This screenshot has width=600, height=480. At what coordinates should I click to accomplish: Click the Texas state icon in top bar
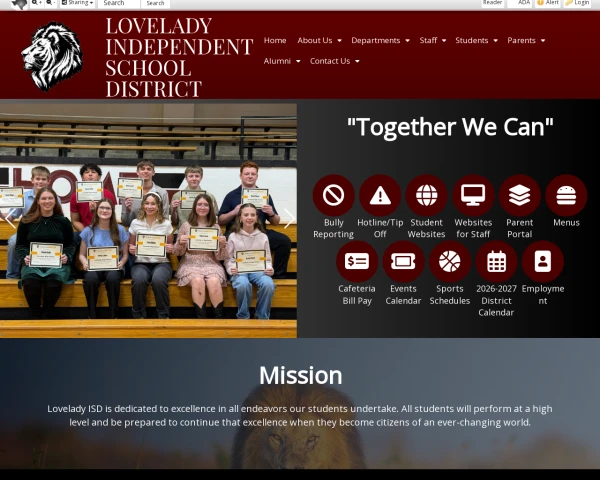[20, 4]
